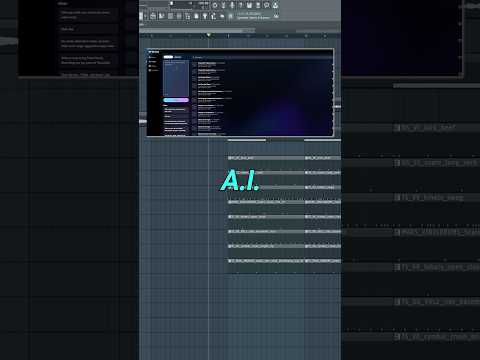Screen dimensions: 480x360
Task: Open the channel rack view icon in toolbar
Action: (170, 16)
